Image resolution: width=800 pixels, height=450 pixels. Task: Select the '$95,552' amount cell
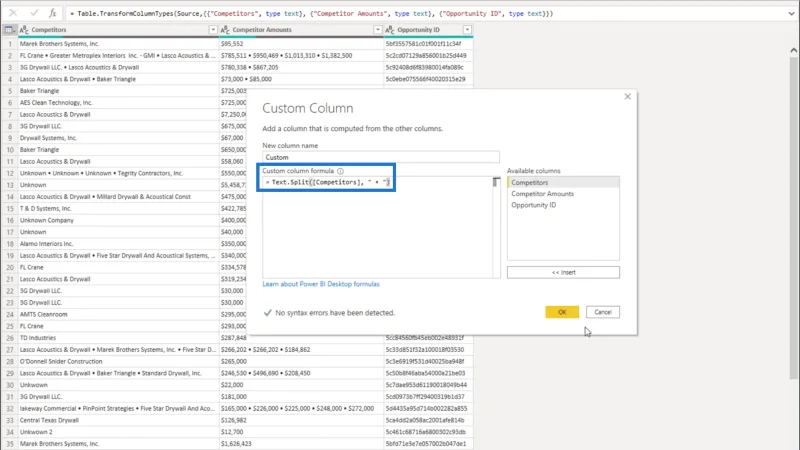tap(301, 44)
